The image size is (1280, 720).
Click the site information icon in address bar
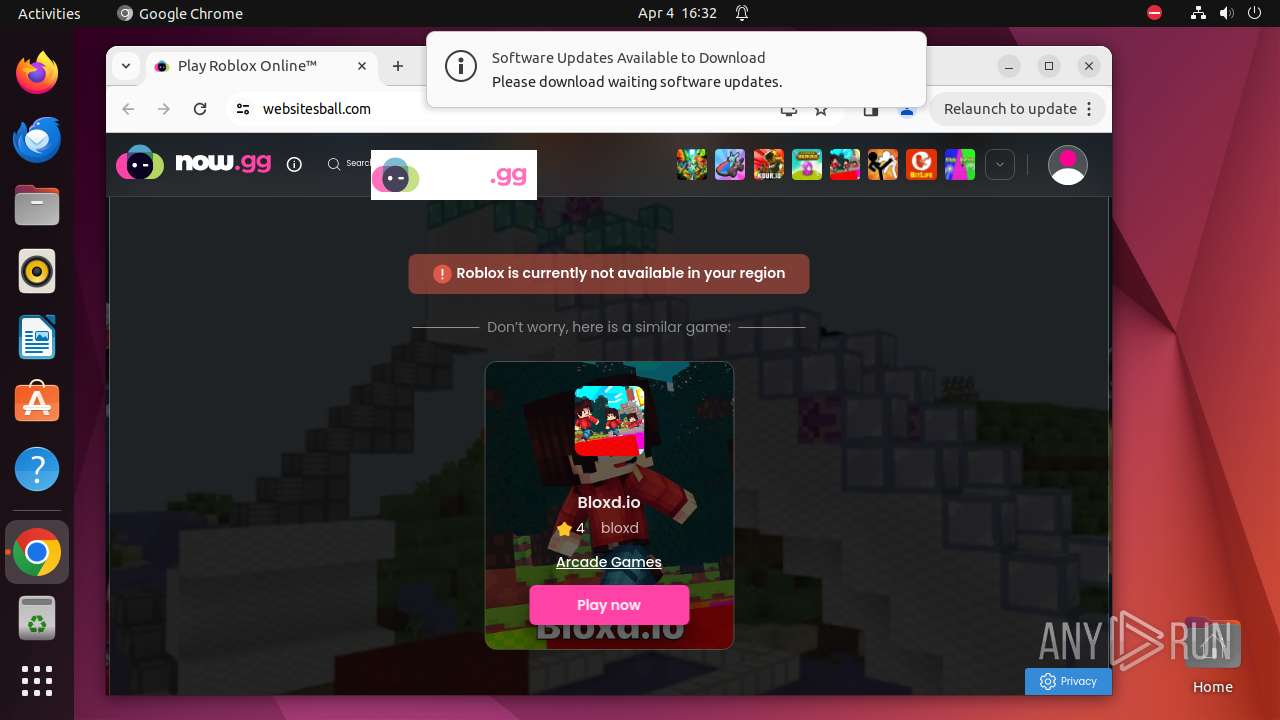pos(243,109)
